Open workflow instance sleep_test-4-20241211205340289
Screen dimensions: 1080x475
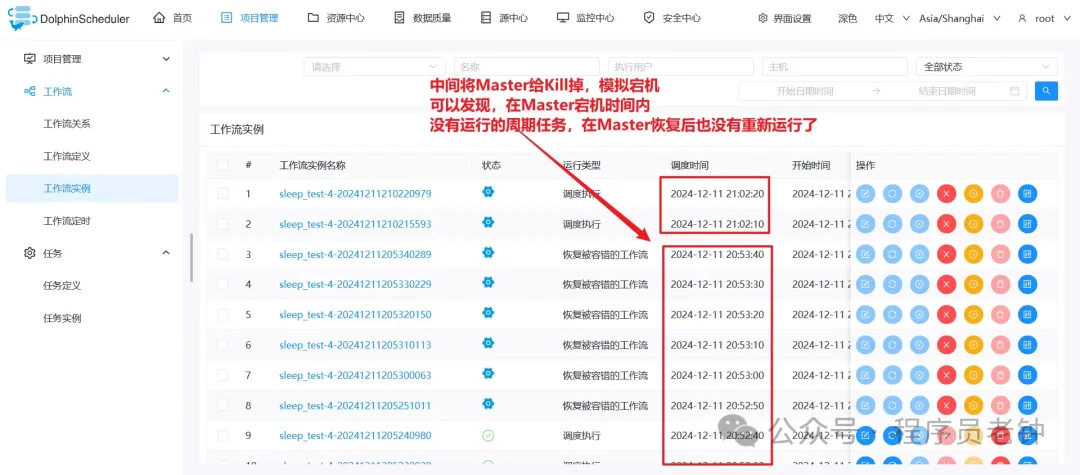tap(355, 254)
